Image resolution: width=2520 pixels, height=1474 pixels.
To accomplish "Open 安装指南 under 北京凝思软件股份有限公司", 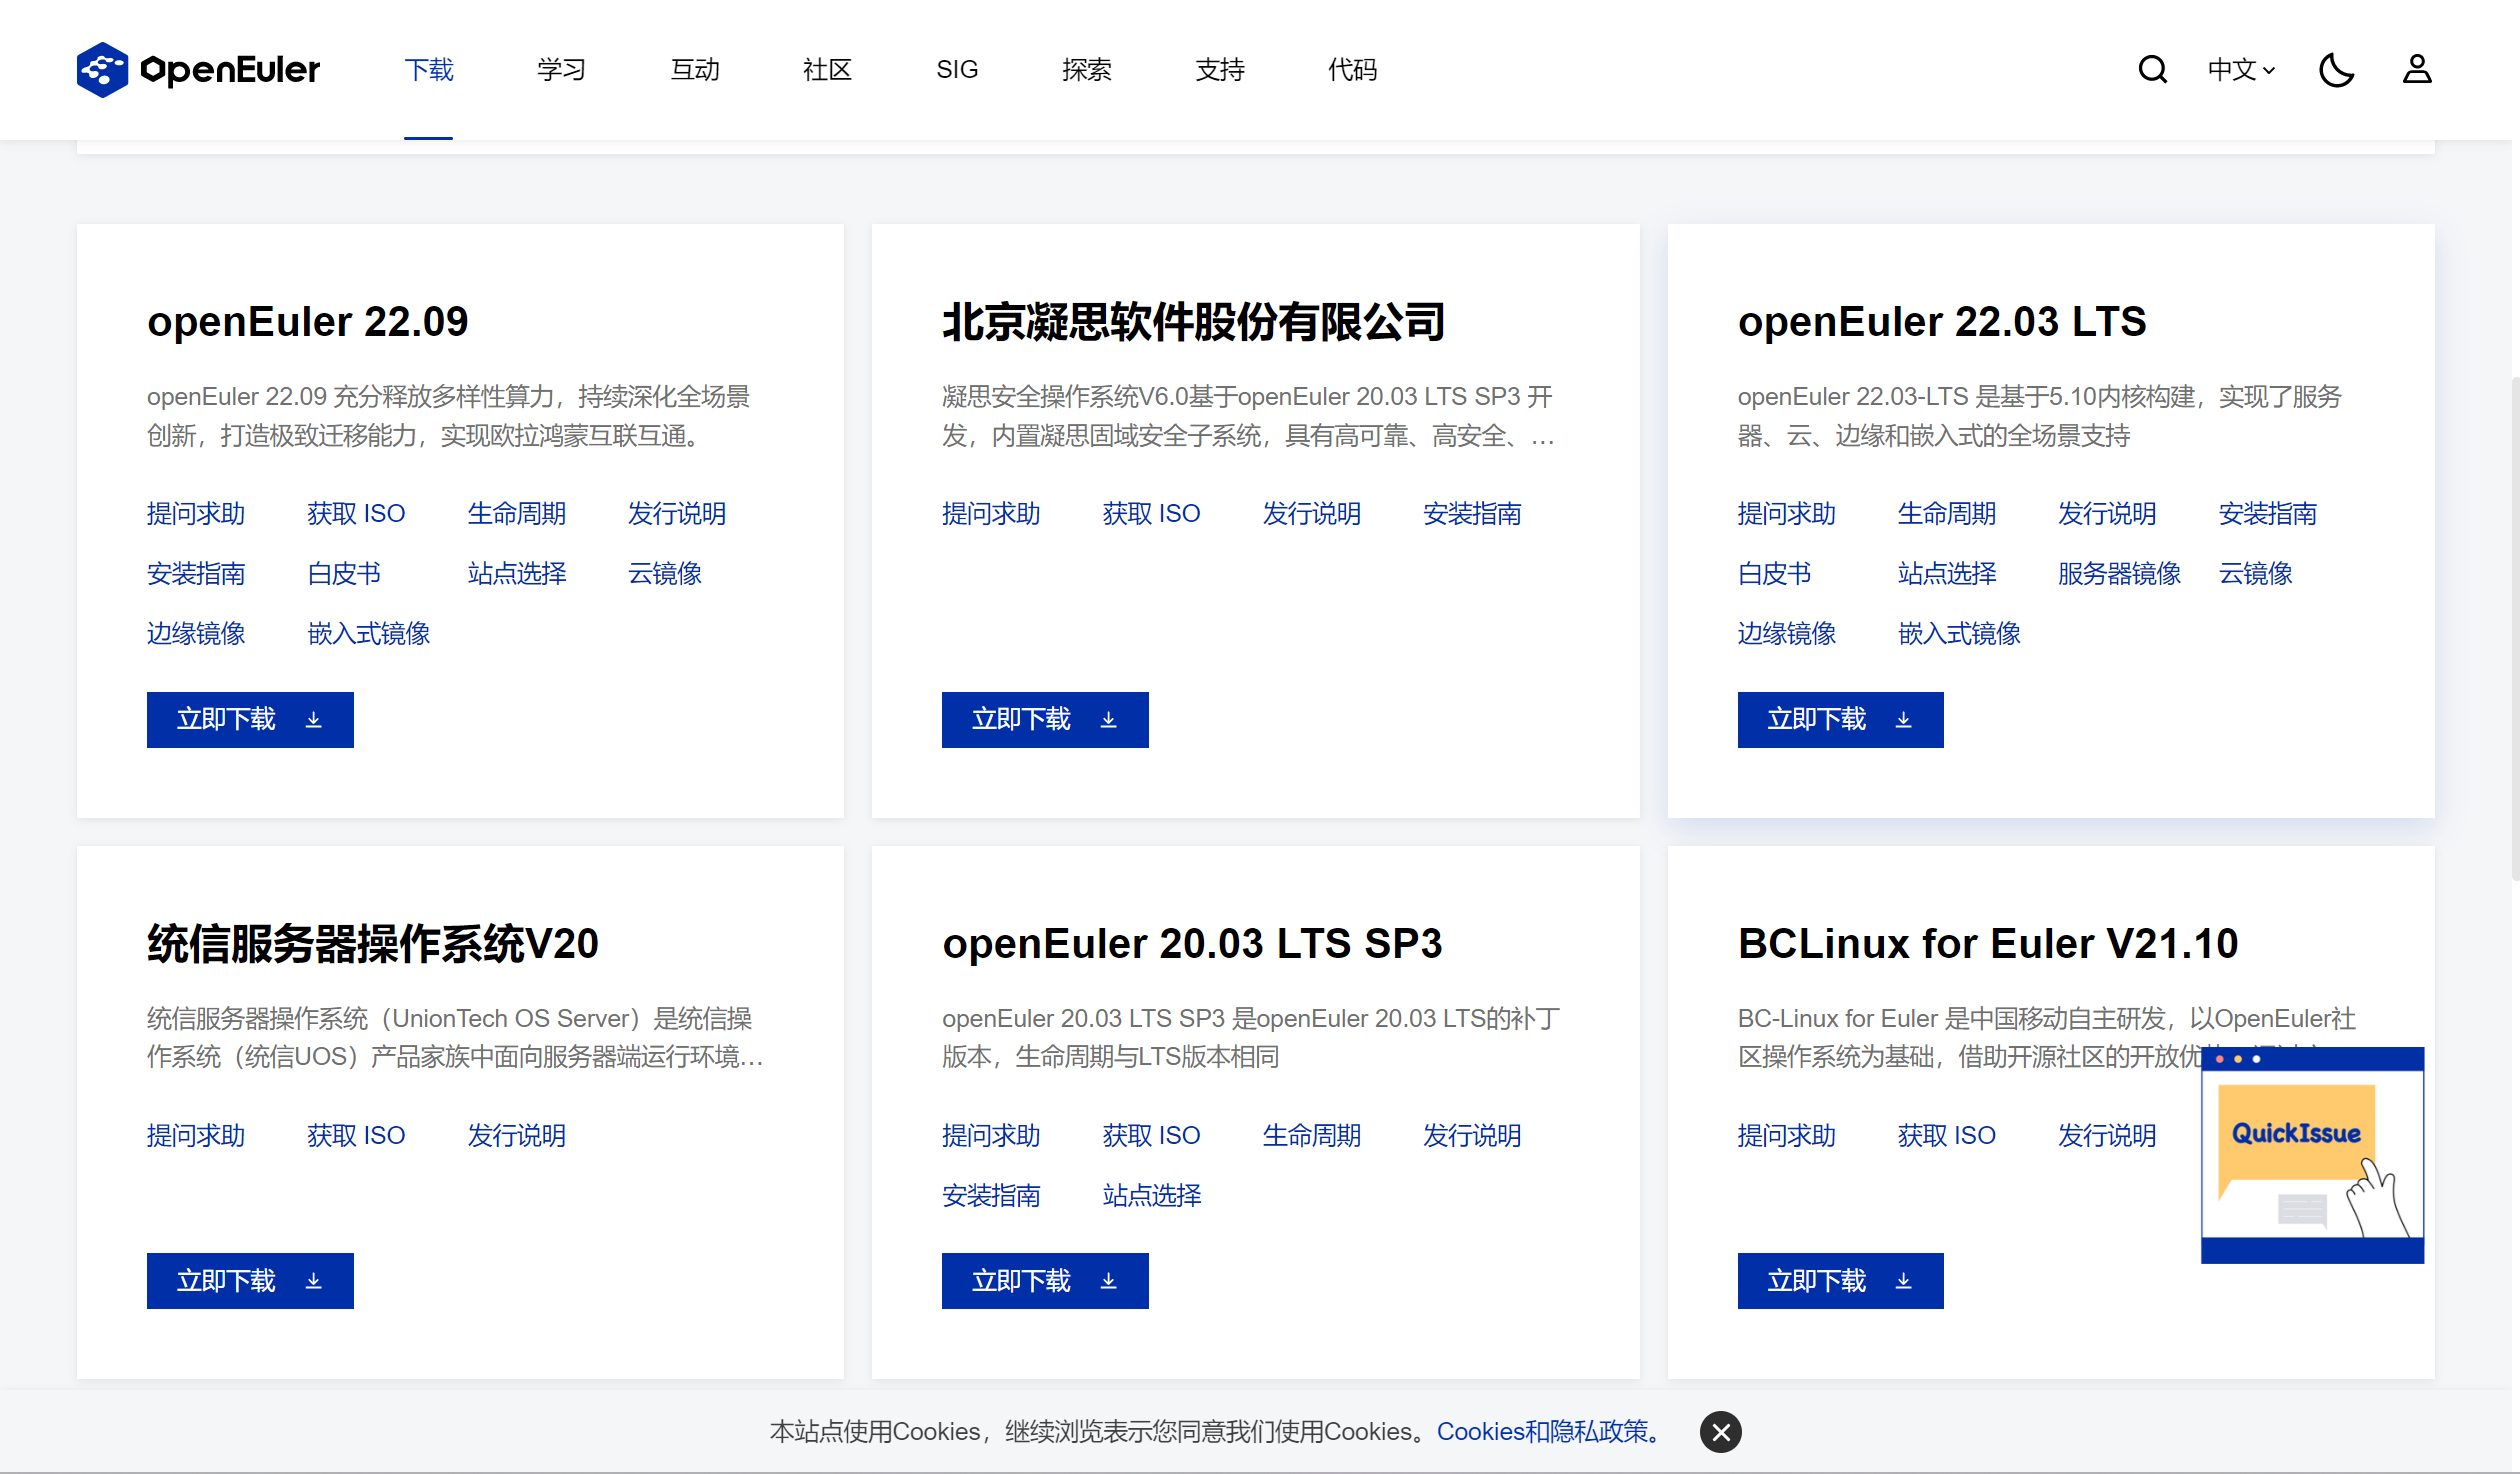I will point(1472,513).
